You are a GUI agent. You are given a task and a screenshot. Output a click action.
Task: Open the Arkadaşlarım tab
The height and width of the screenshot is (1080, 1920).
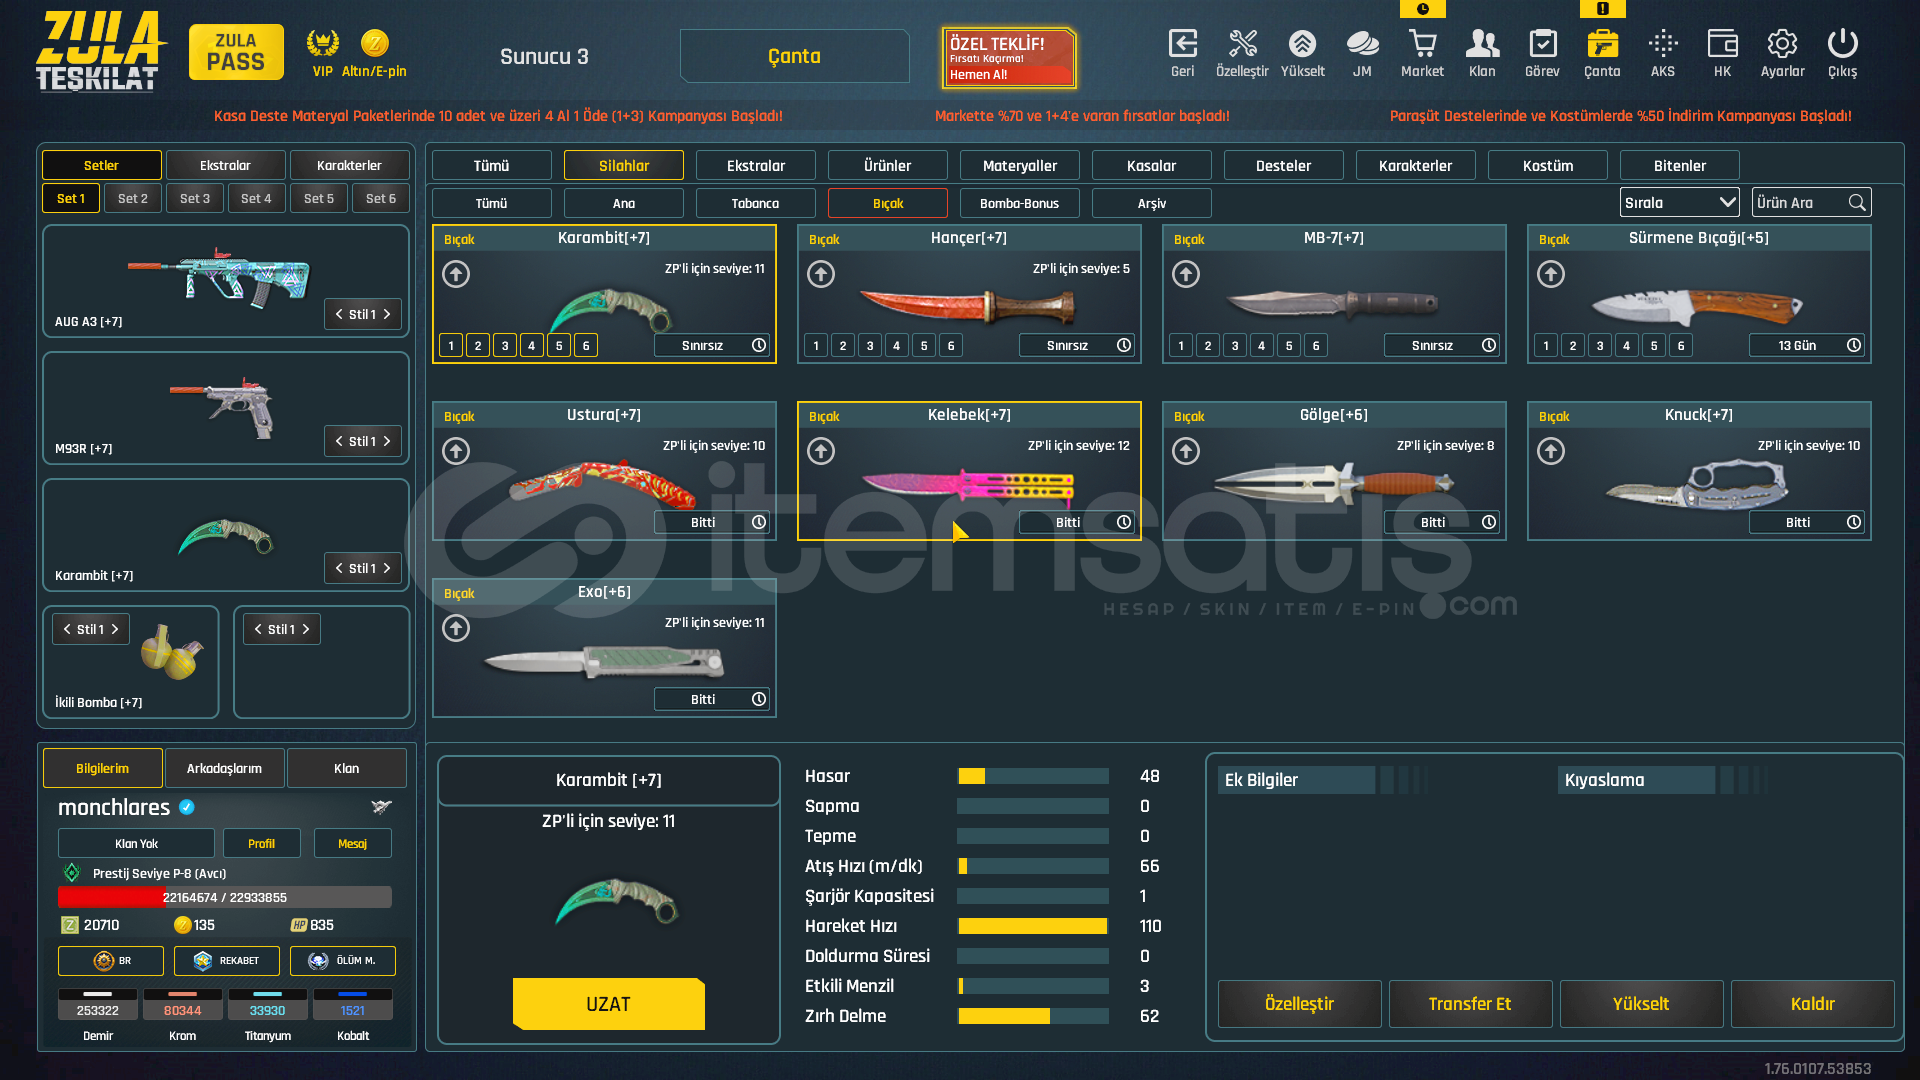224,768
